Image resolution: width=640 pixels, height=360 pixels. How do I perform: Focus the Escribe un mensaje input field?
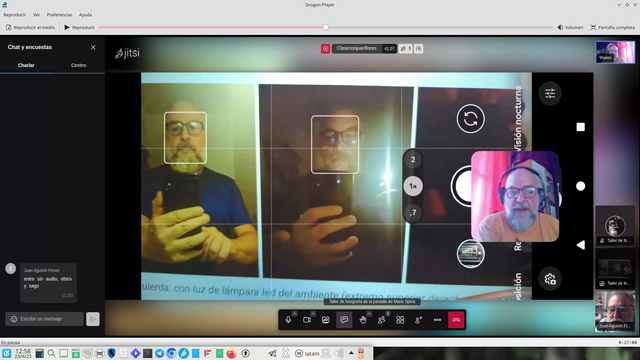(x=44, y=319)
